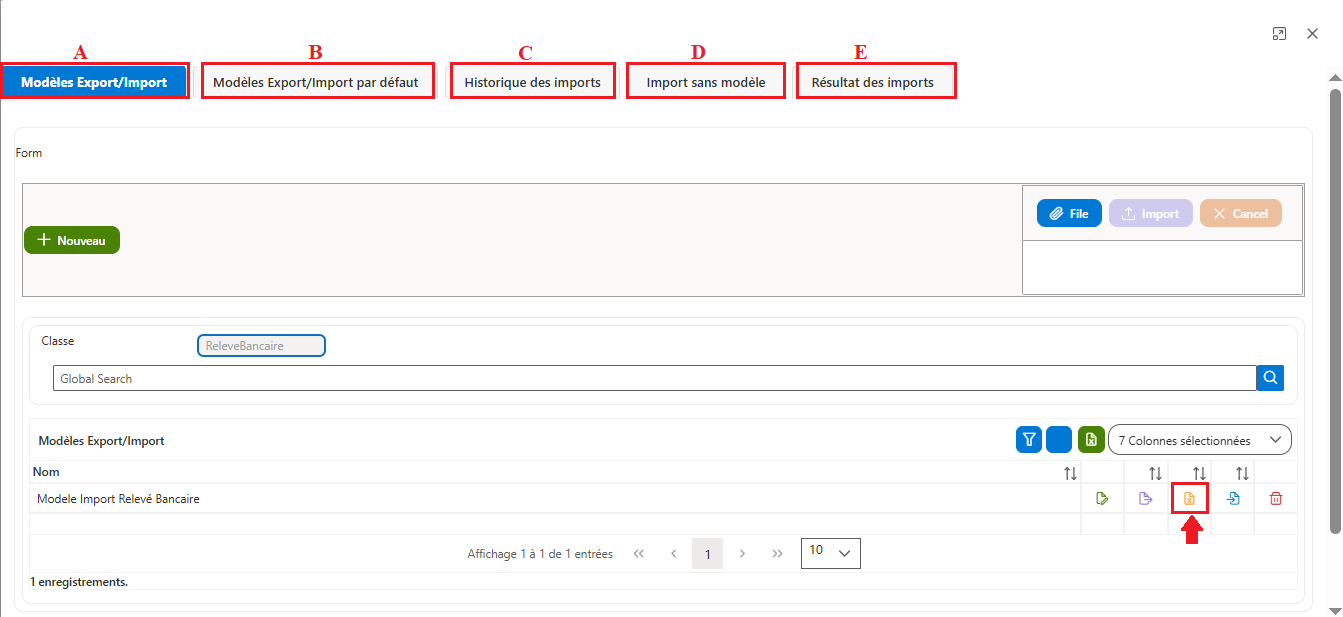Click the blank blue button beside filter

pyautogui.click(x=1059, y=439)
